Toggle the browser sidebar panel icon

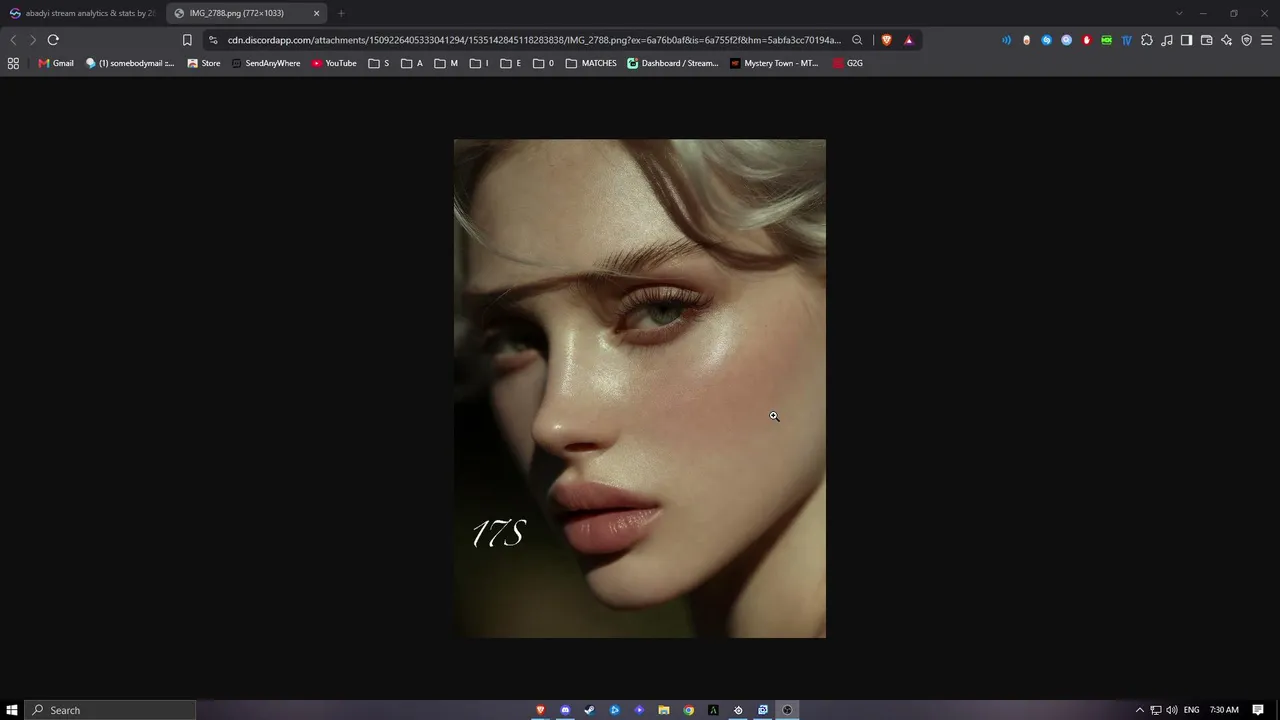tap(1186, 40)
